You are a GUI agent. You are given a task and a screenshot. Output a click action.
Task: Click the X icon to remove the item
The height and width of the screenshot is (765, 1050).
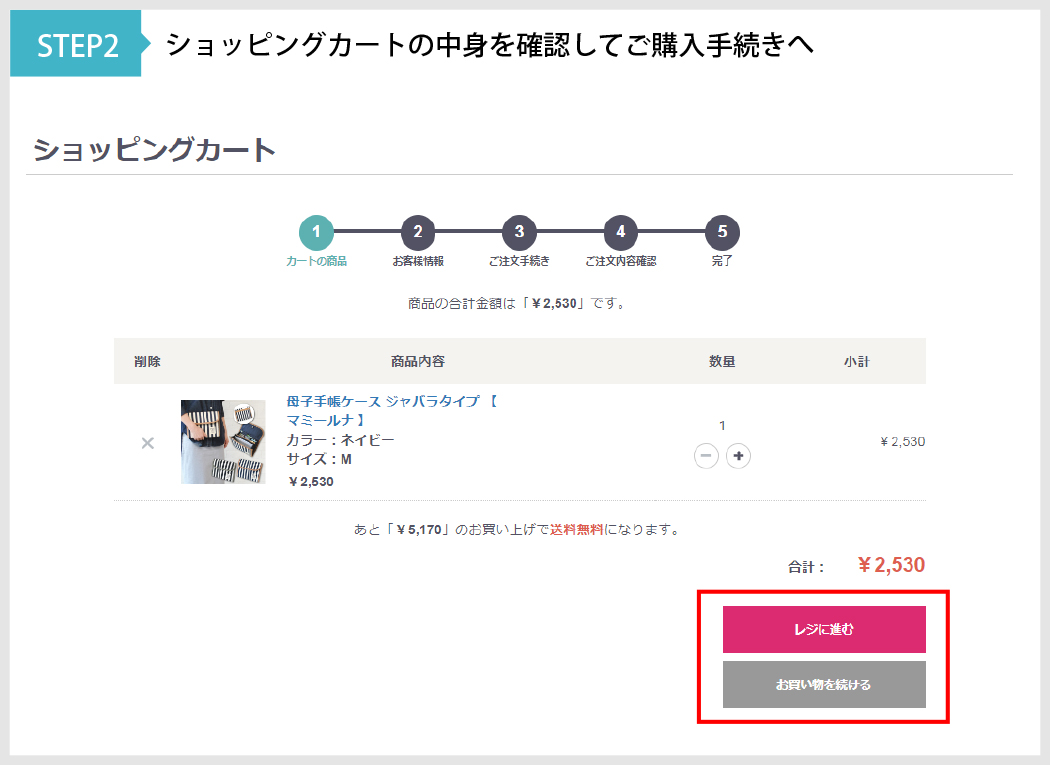point(148,443)
